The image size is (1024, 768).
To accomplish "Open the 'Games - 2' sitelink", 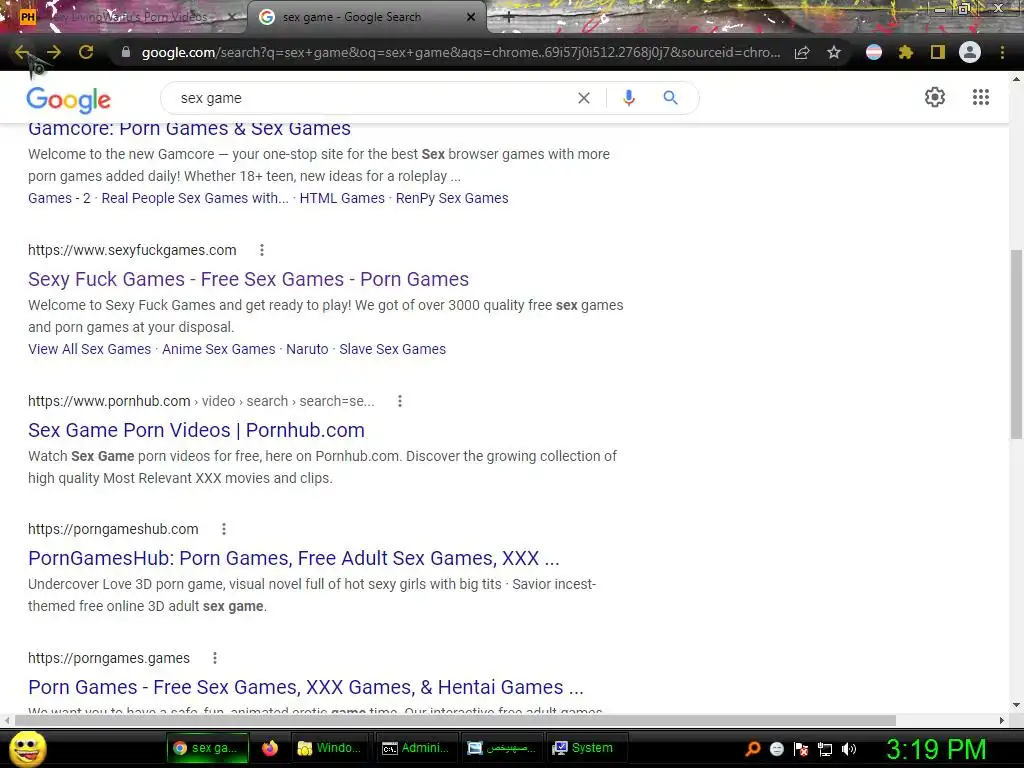I will click(x=59, y=198).
